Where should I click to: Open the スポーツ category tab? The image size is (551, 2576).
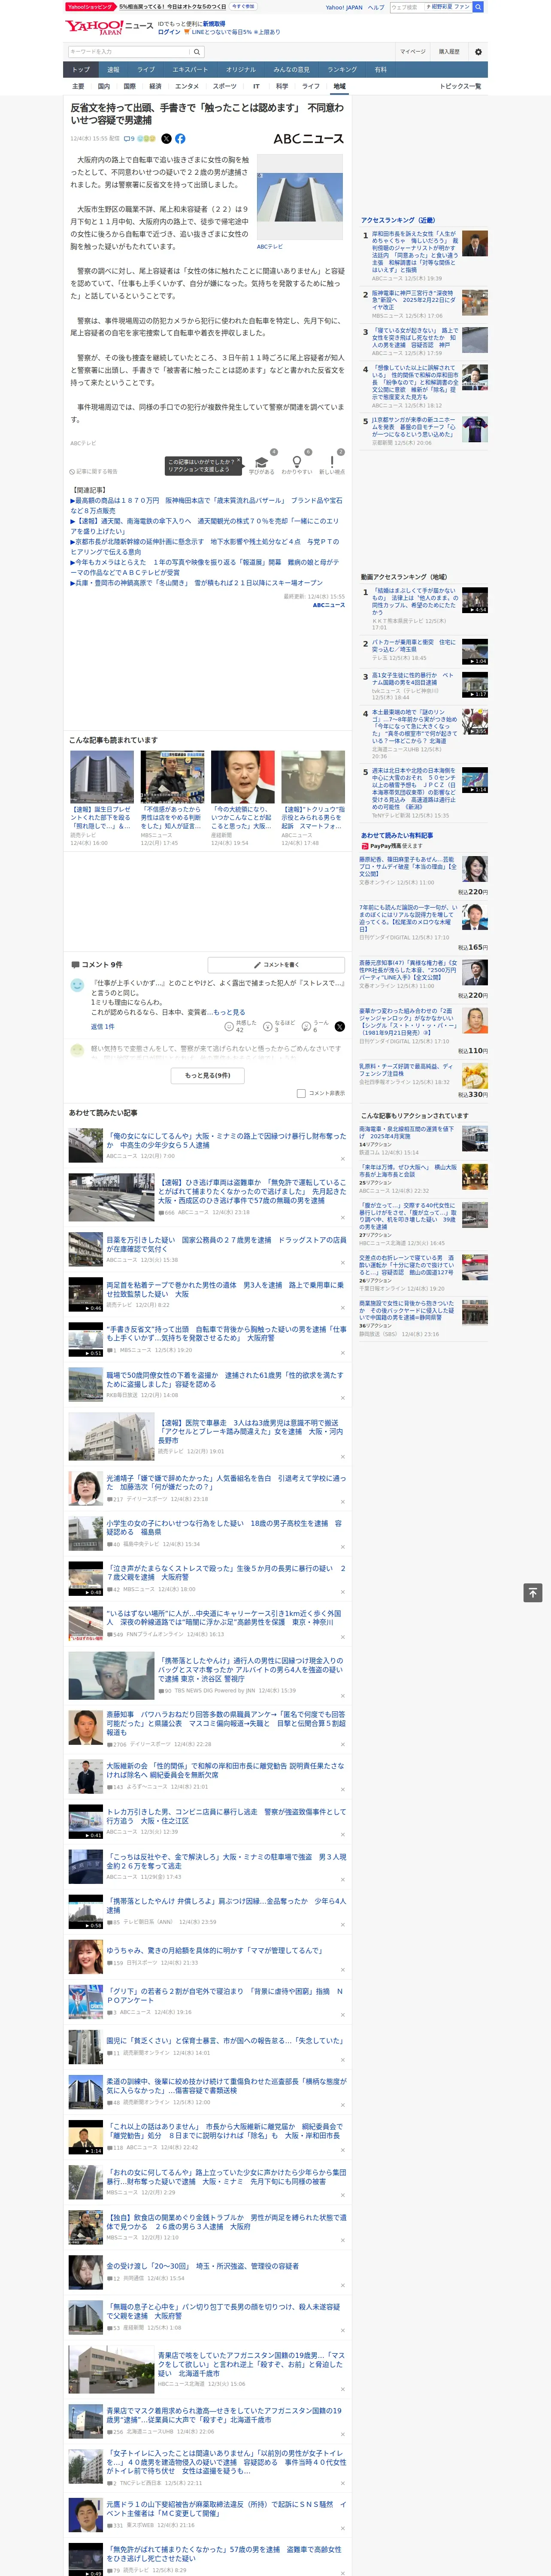pyautogui.click(x=224, y=86)
